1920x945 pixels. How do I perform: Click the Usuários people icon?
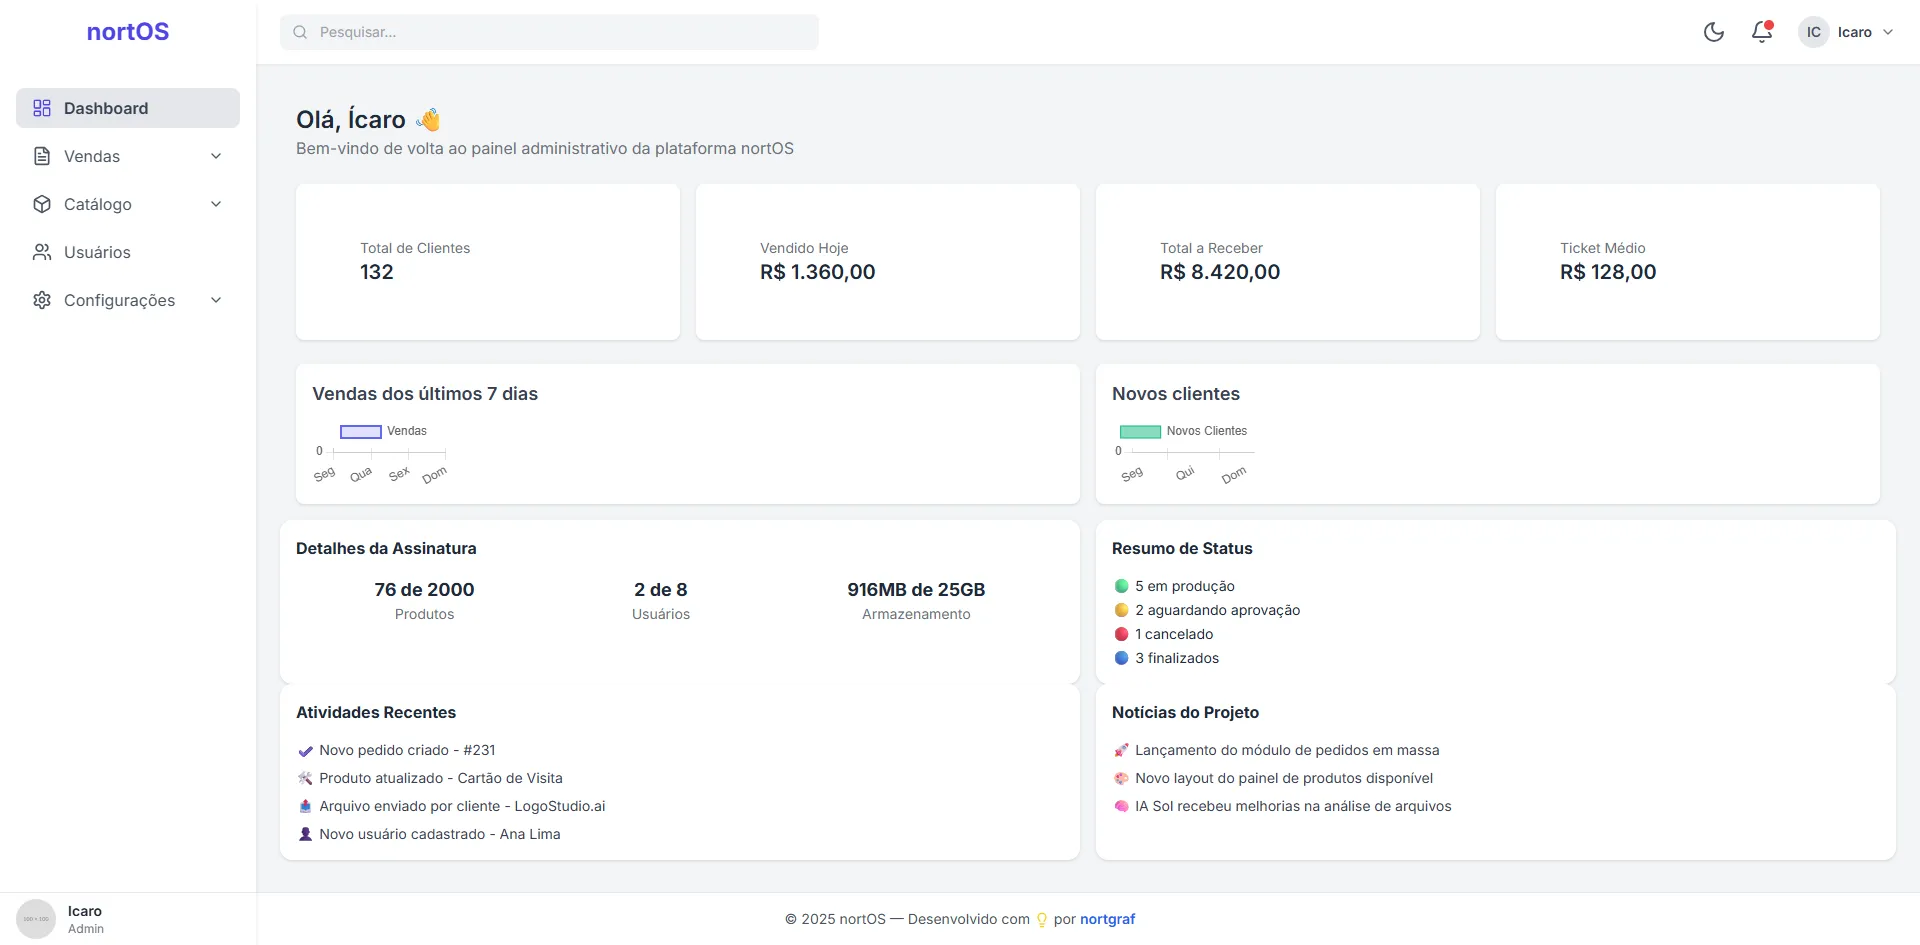42,252
